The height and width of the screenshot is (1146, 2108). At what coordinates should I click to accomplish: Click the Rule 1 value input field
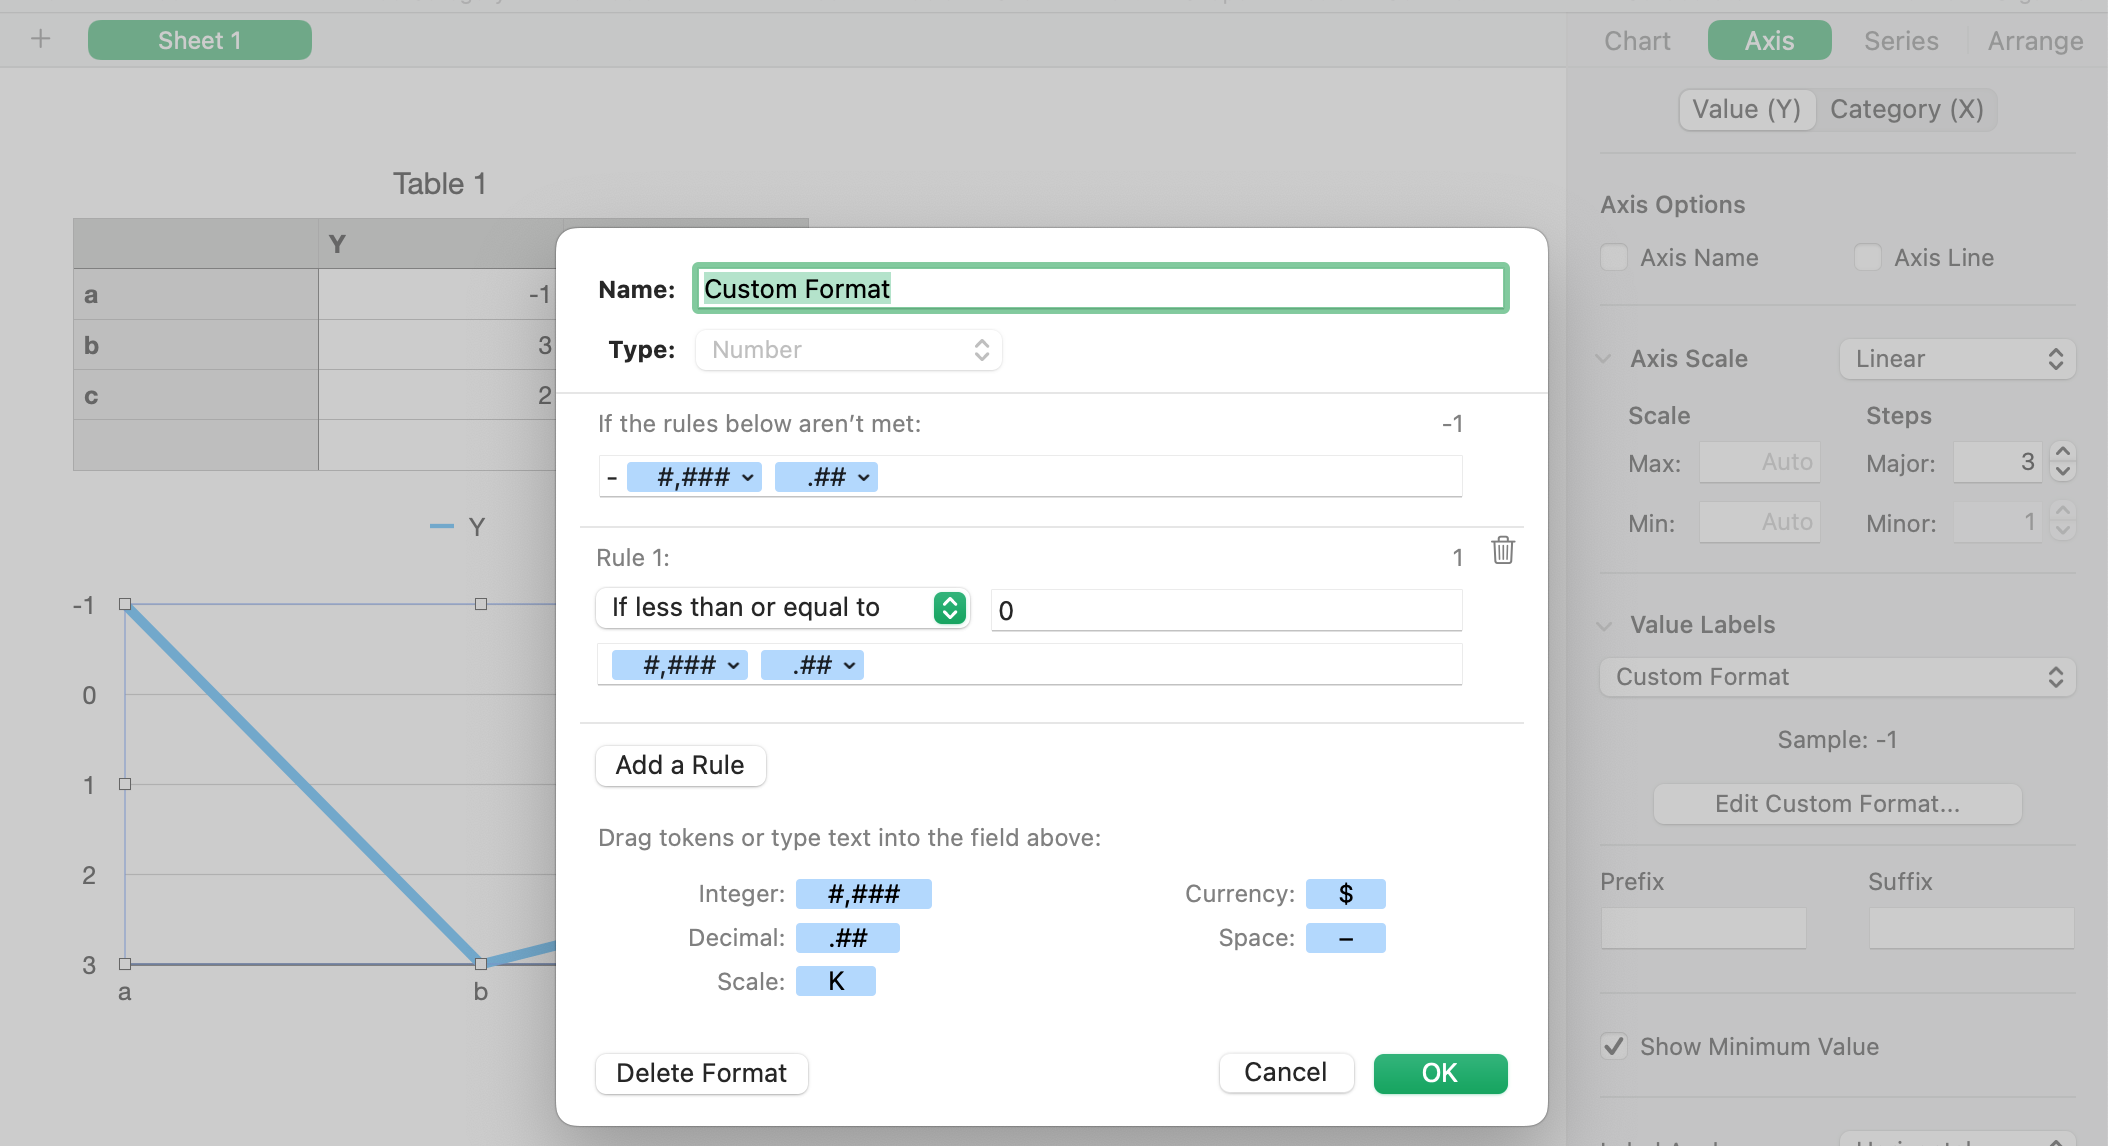point(1226,611)
